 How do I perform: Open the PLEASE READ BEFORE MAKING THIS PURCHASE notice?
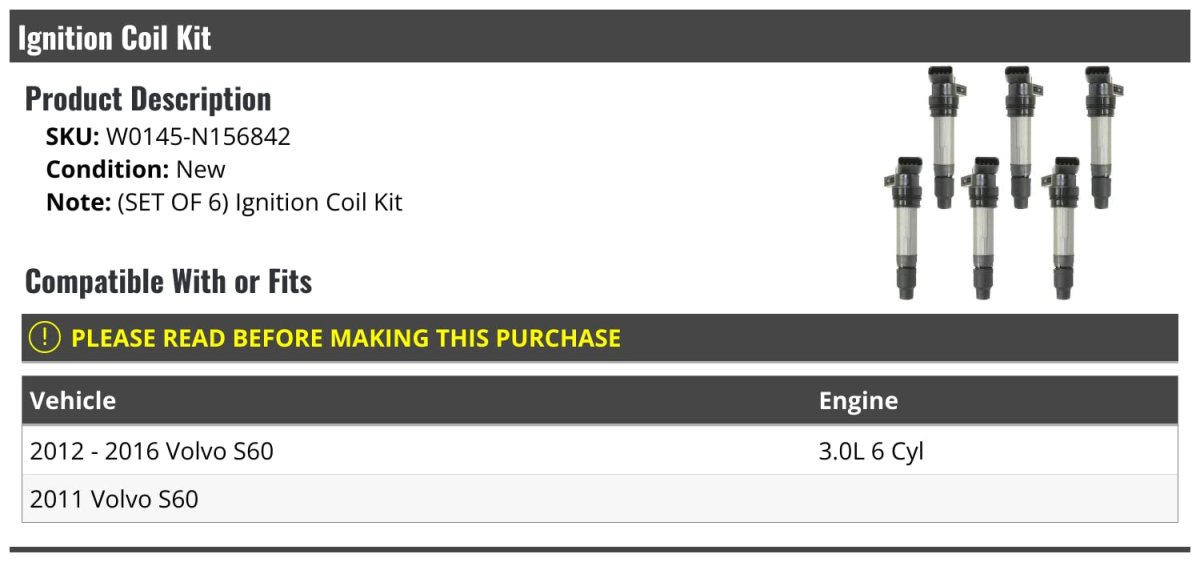coord(345,338)
